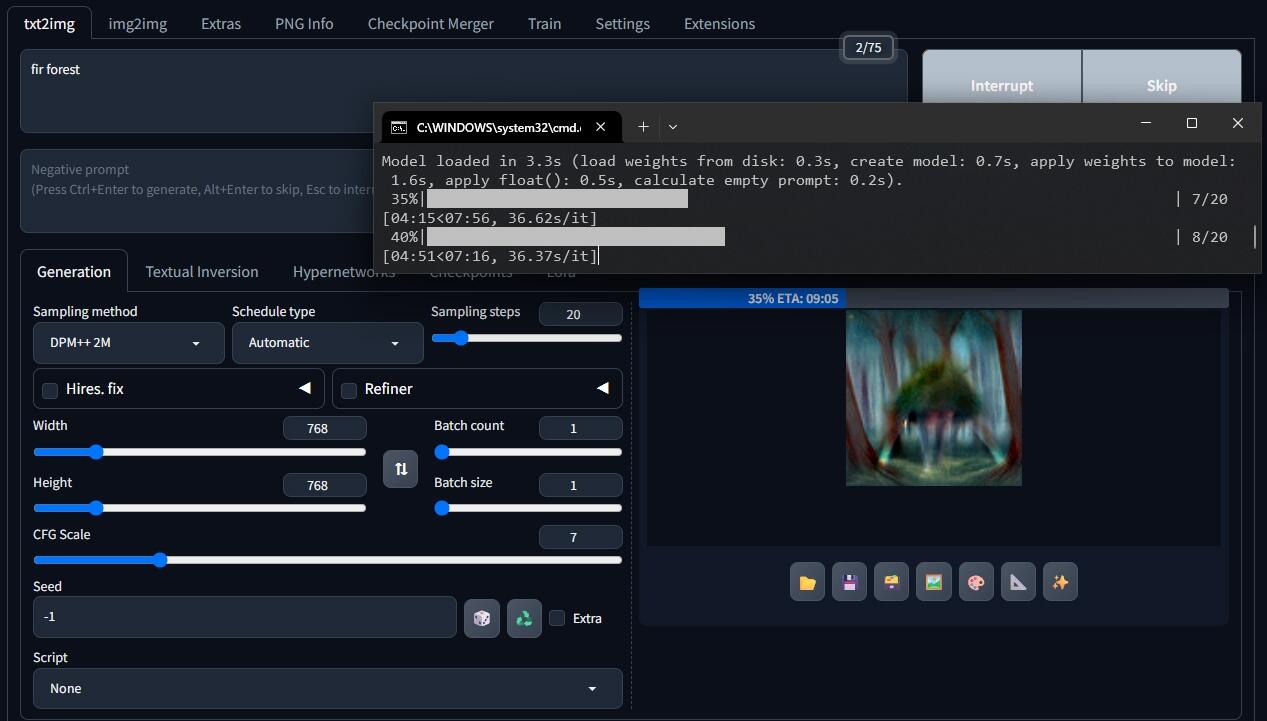
Task: Expand the Refiner section triangle
Action: click(602, 388)
